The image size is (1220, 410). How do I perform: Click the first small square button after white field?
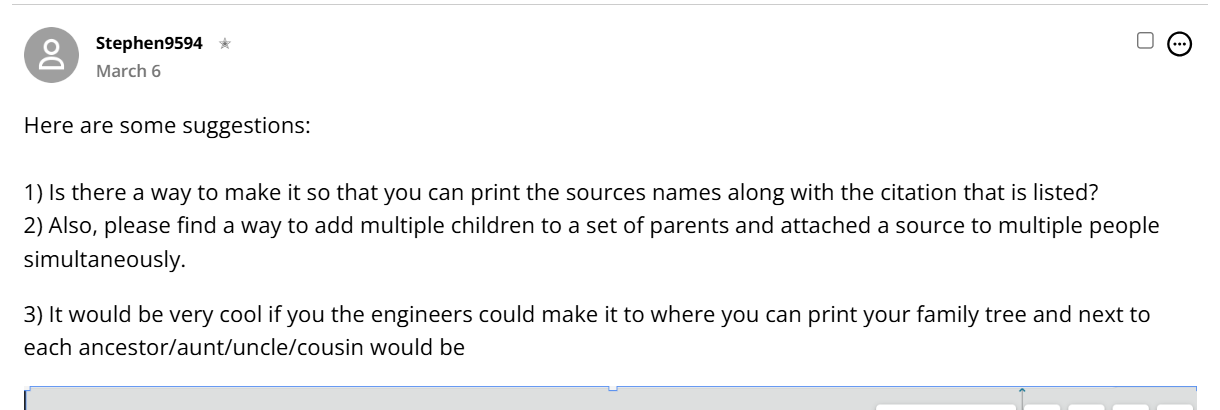point(1041,407)
